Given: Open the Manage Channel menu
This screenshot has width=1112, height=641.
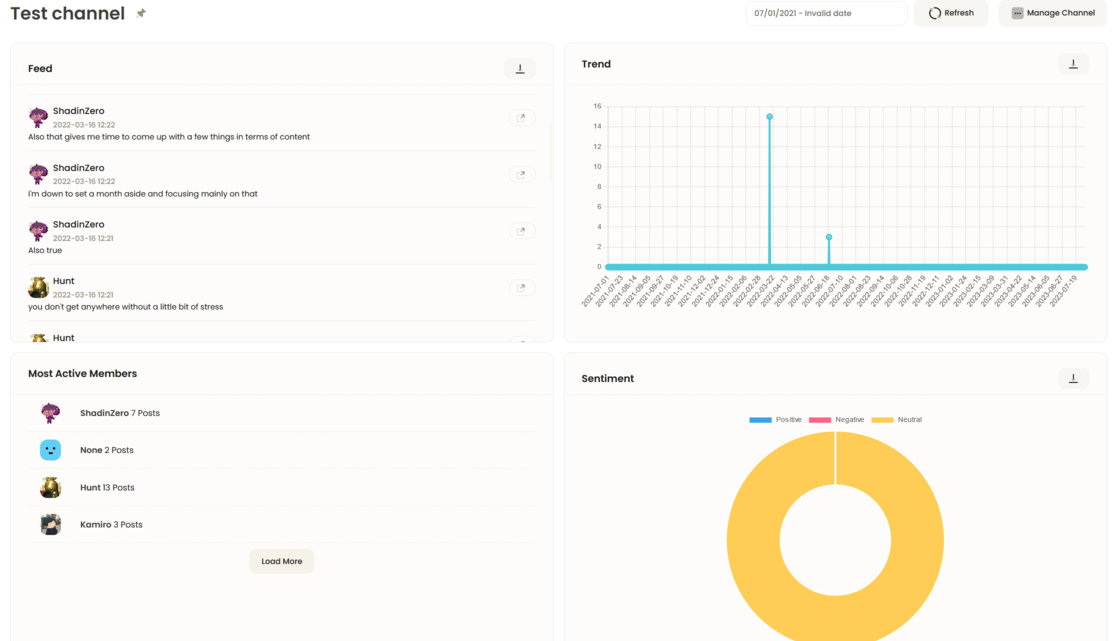Looking at the screenshot, I should pyautogui.click(x=1053, y=13).
